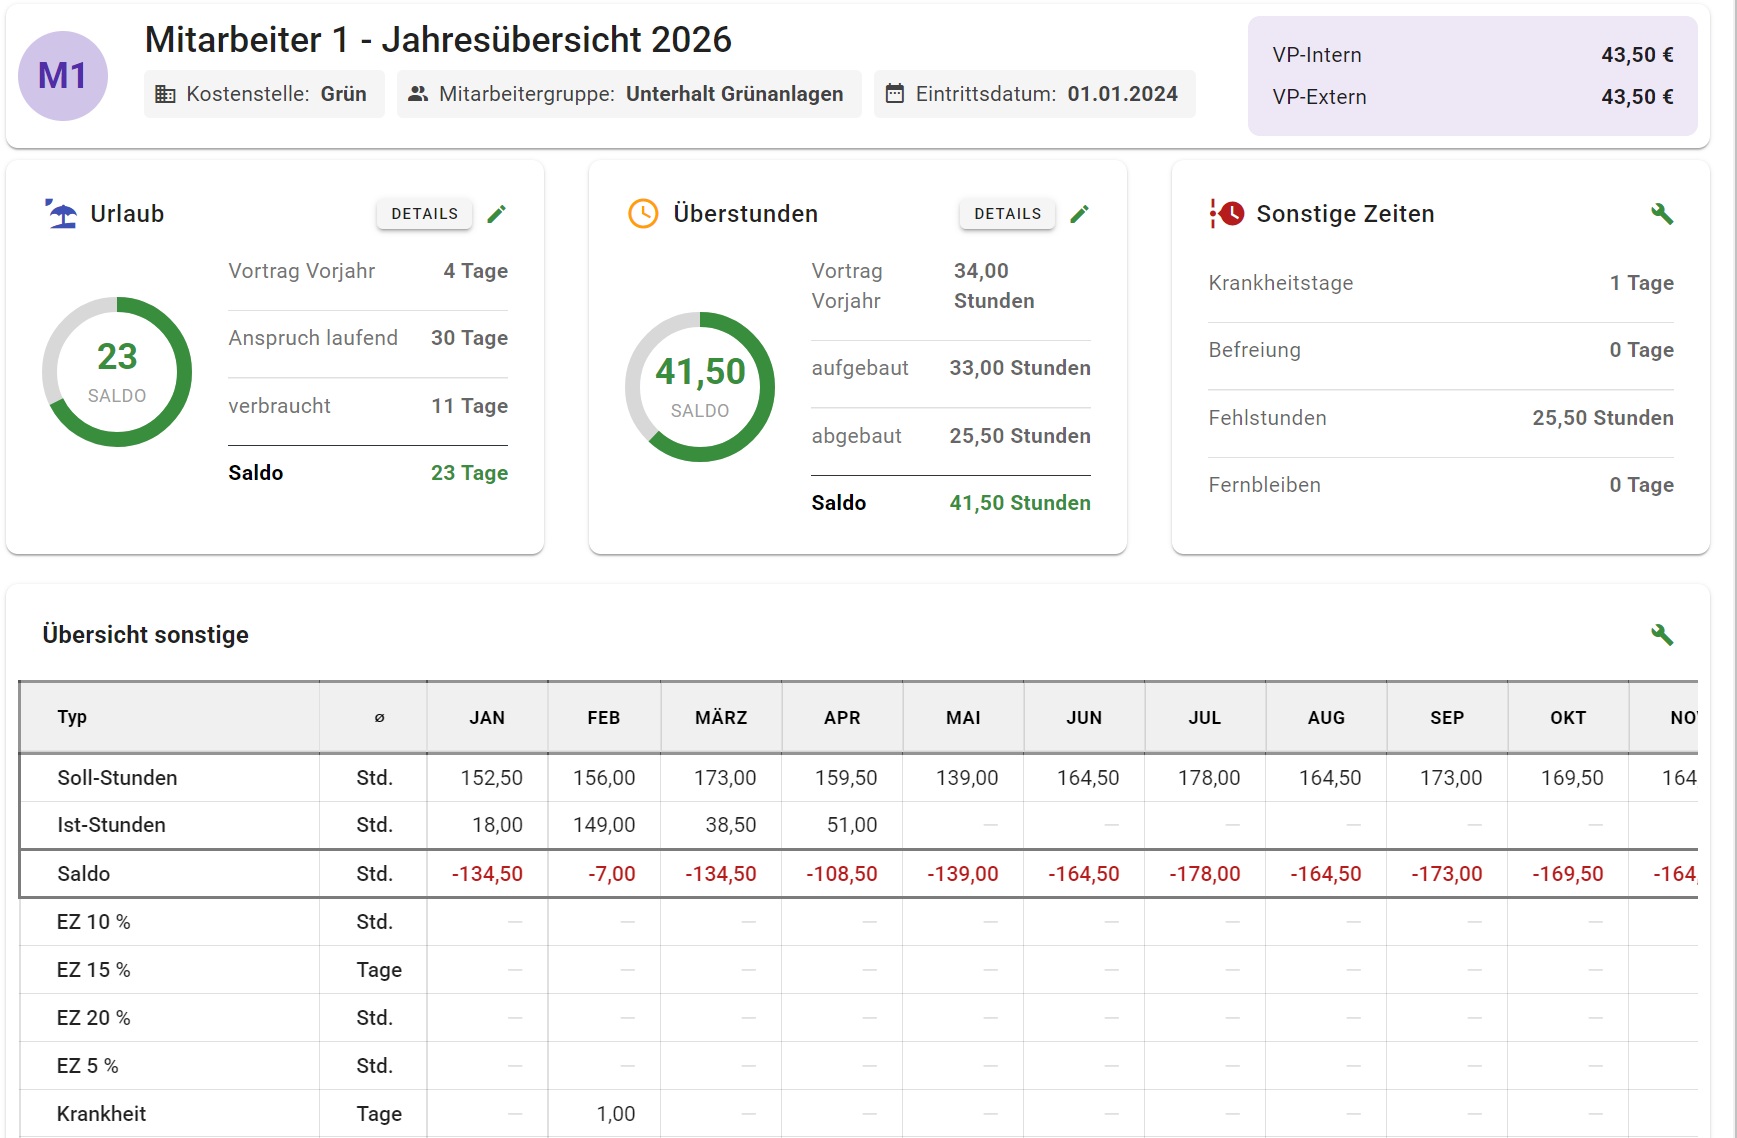Viewport: 1737px width, 1138px height.
Task: Click the Urlaub saldo progress ring
Action: (117, 372)
